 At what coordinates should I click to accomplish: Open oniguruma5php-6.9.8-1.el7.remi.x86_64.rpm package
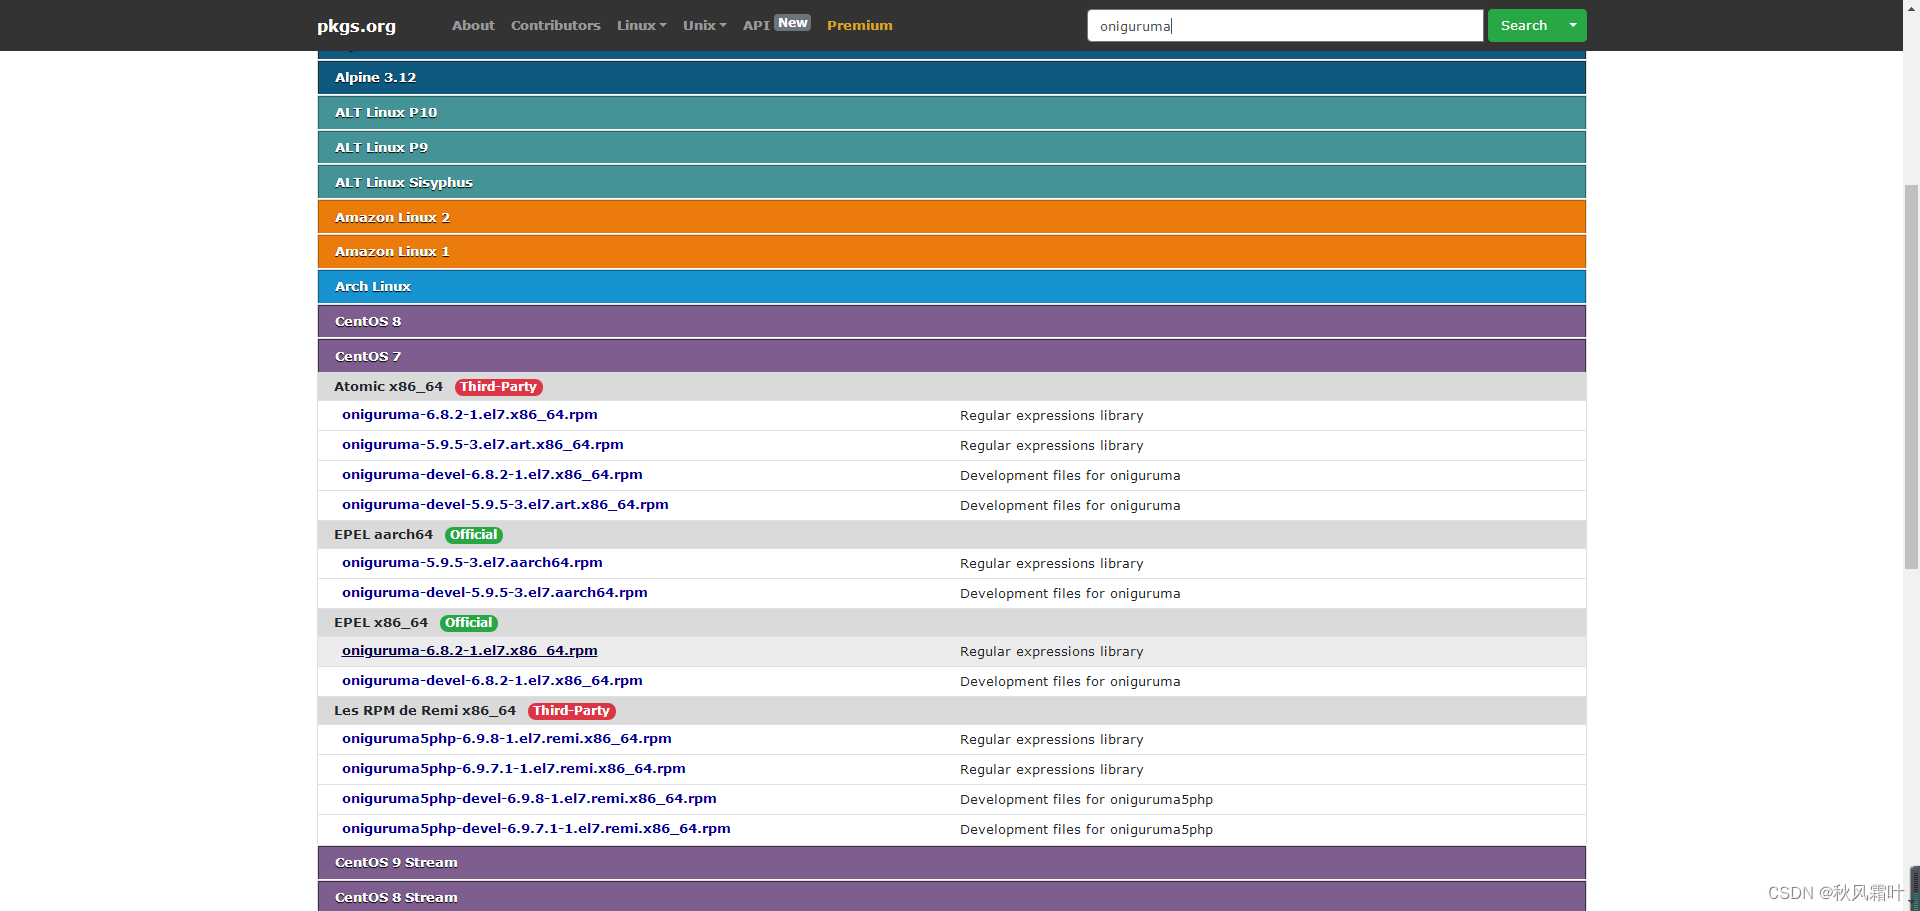[x=507, y=739]
